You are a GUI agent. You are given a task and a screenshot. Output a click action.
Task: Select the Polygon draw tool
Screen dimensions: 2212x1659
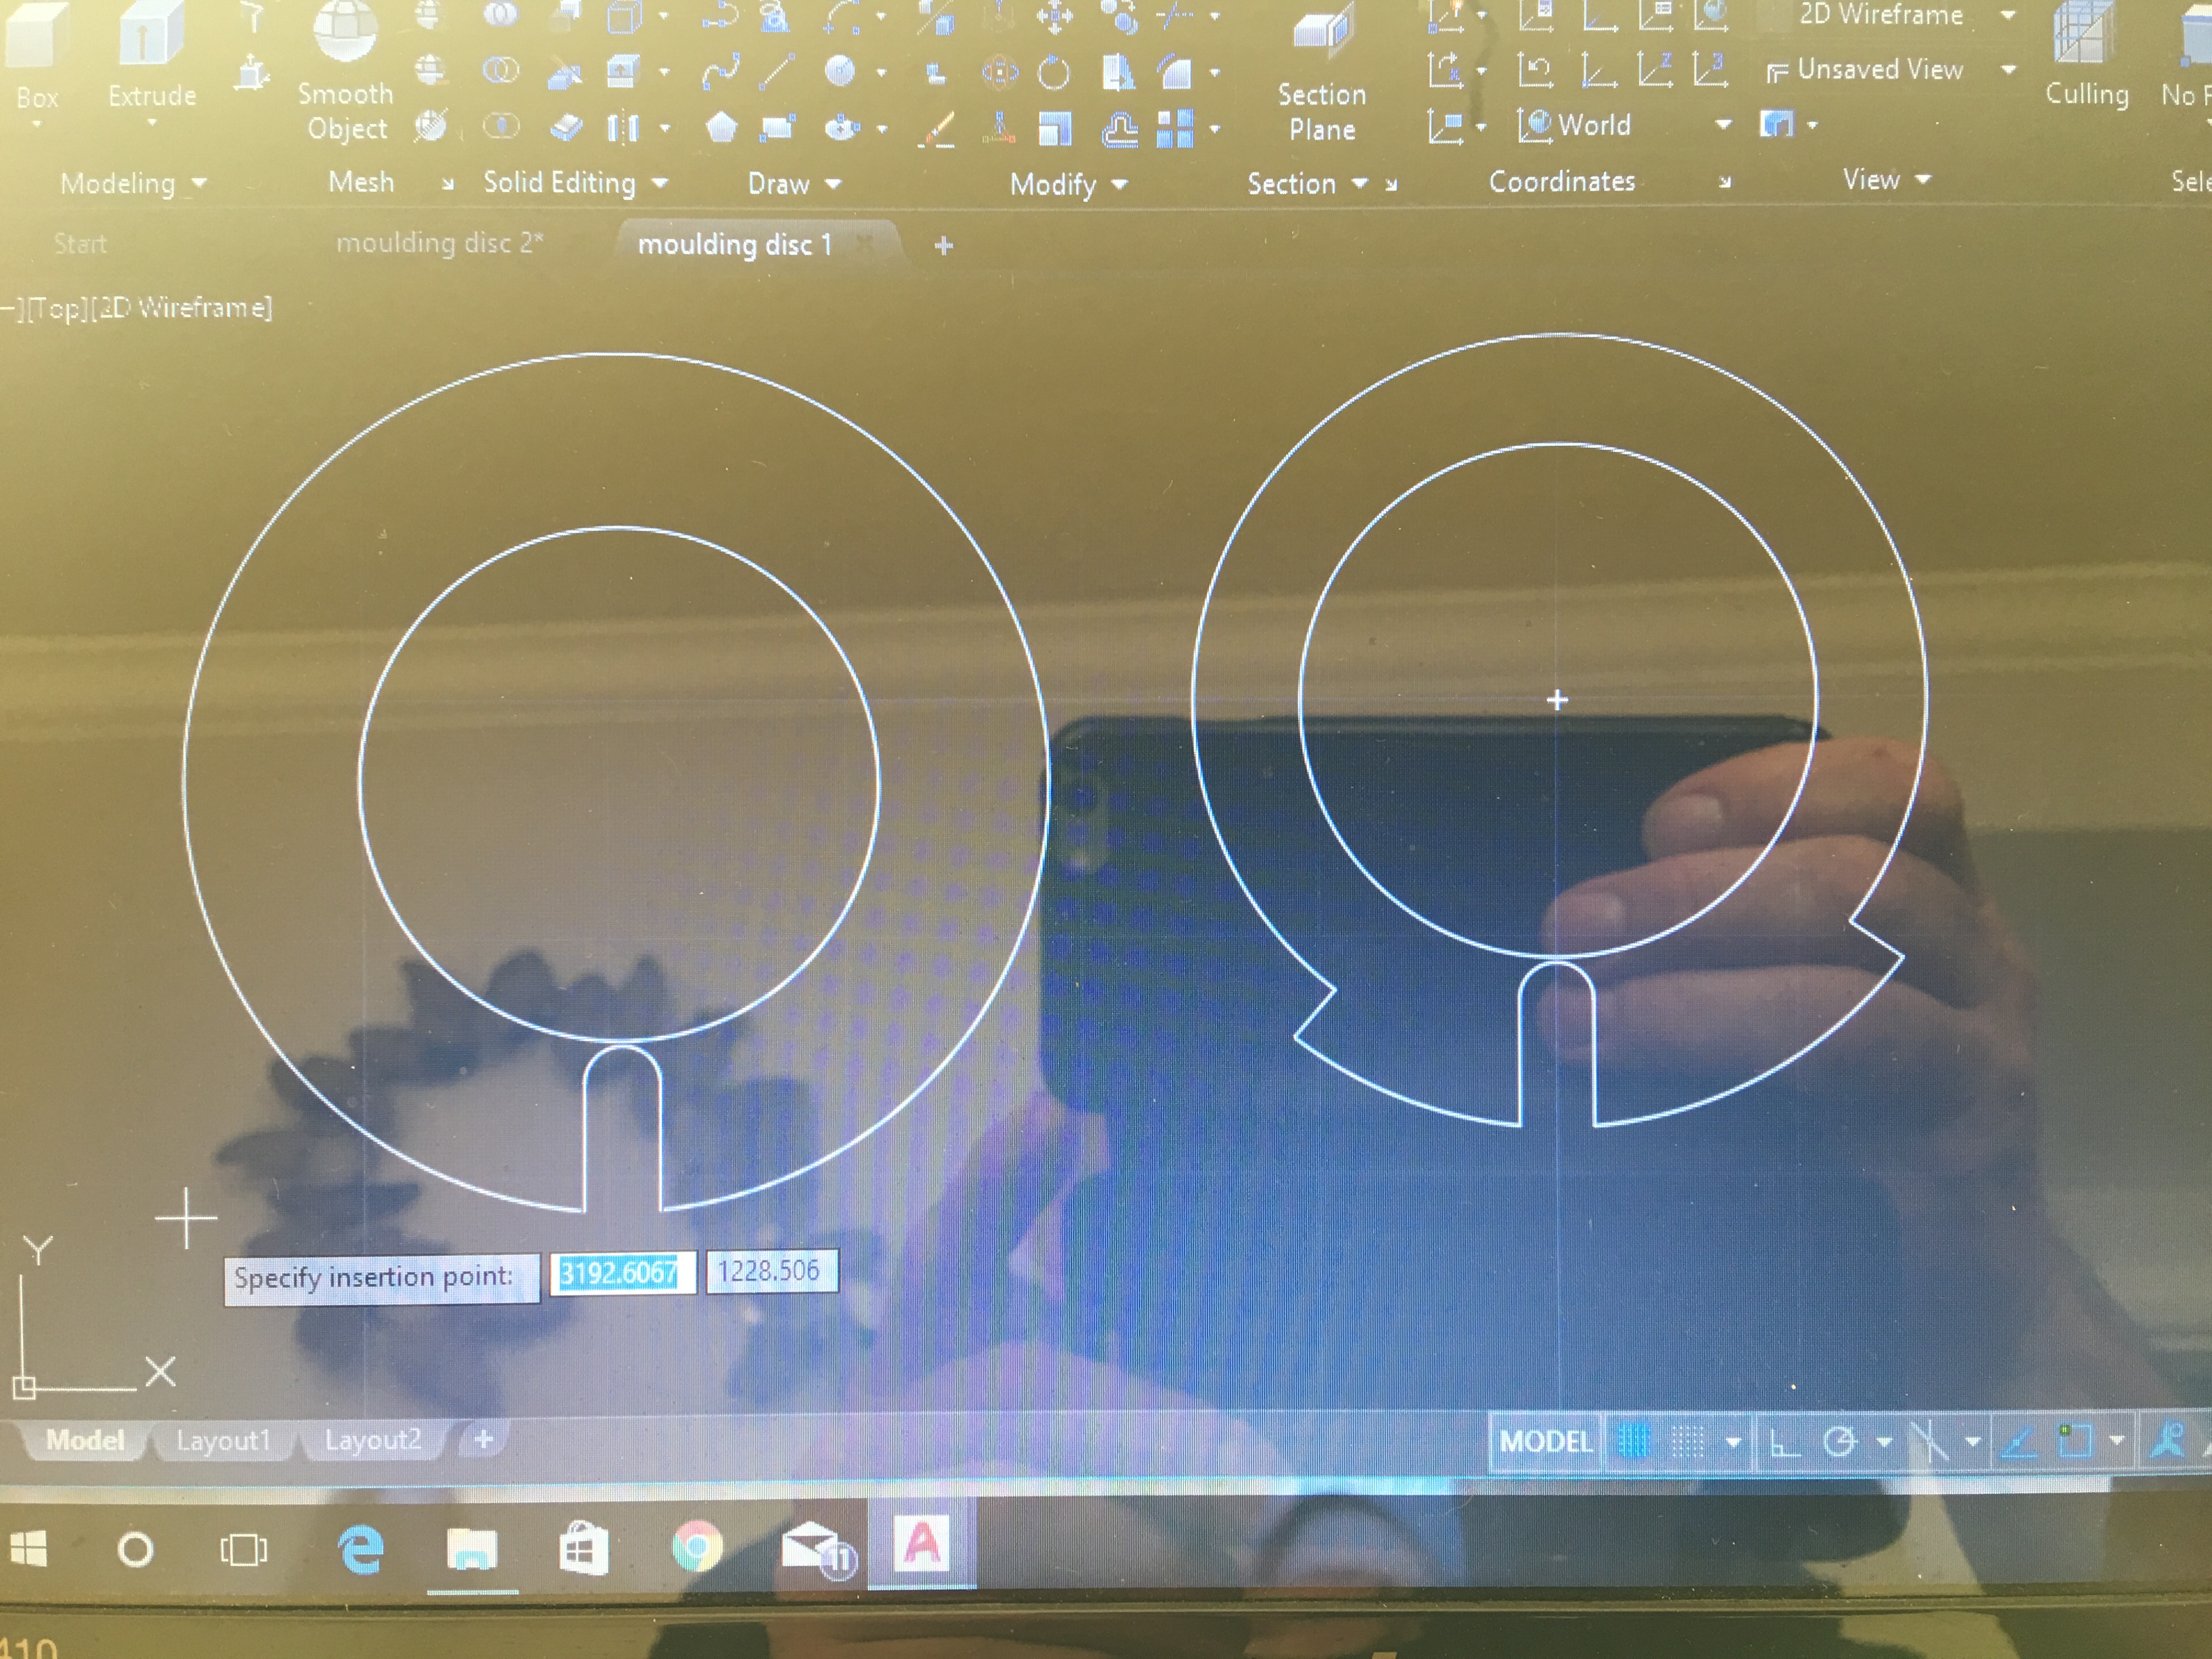(721, 128)
